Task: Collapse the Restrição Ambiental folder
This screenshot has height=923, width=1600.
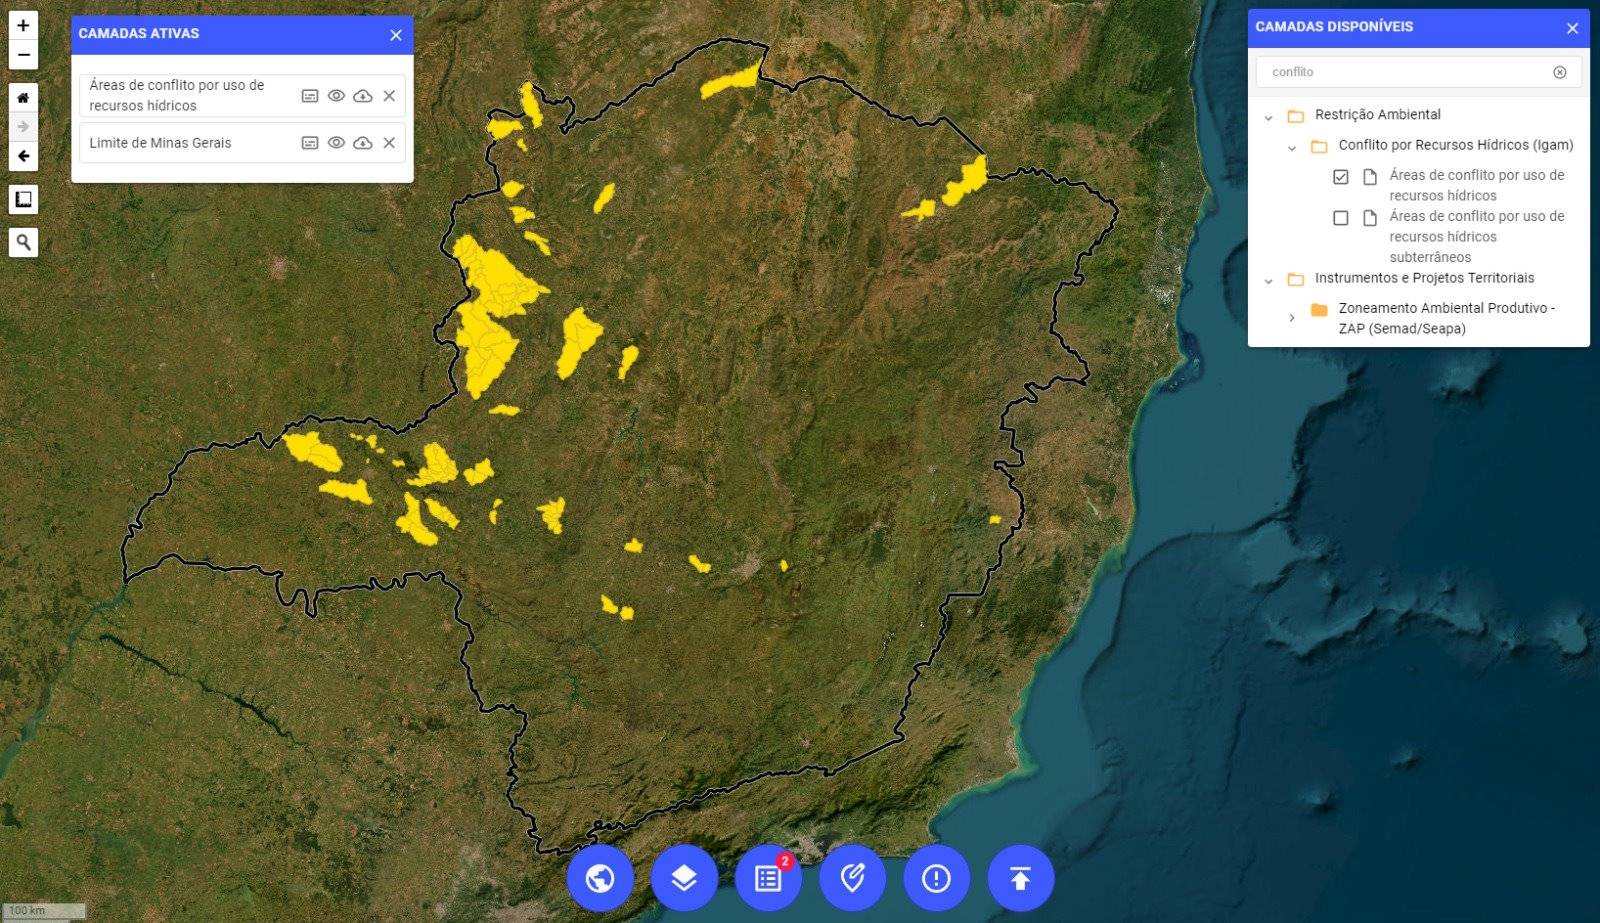Action: (1268, 117)
